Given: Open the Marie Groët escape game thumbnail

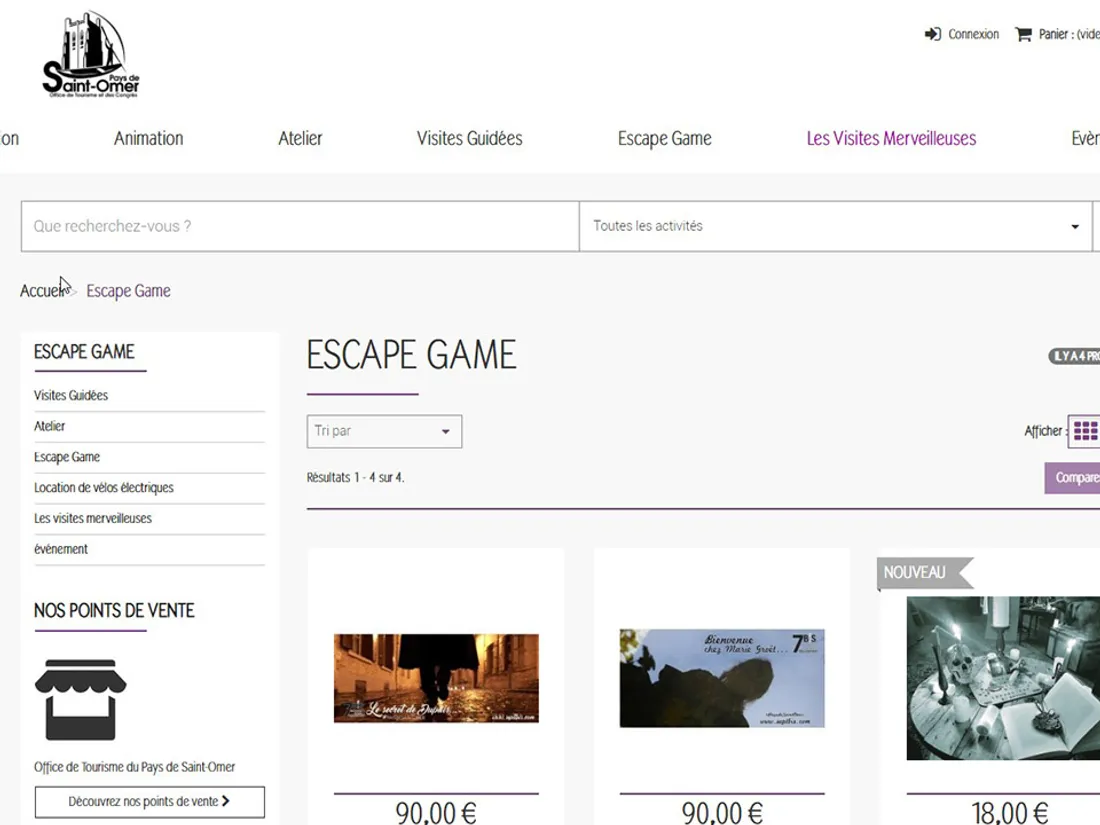Looking at the screenshot, I should [722, 678].
